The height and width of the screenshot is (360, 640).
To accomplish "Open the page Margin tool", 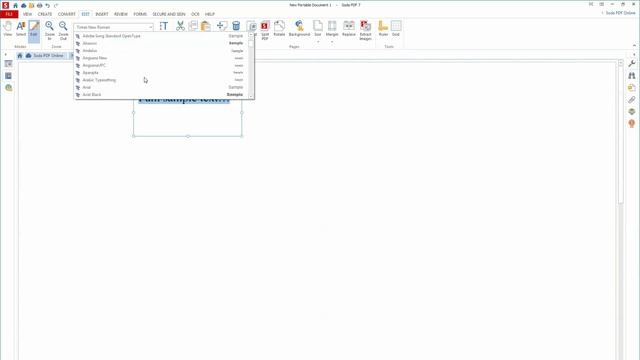I will tap(332, 31).
